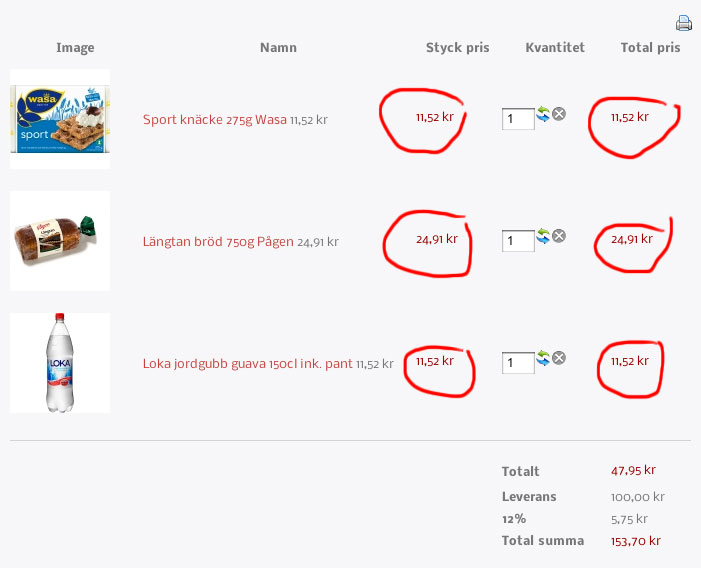
Task: Remove Sport knäcke Wasa from cart
Action: (x=559, y=114)
